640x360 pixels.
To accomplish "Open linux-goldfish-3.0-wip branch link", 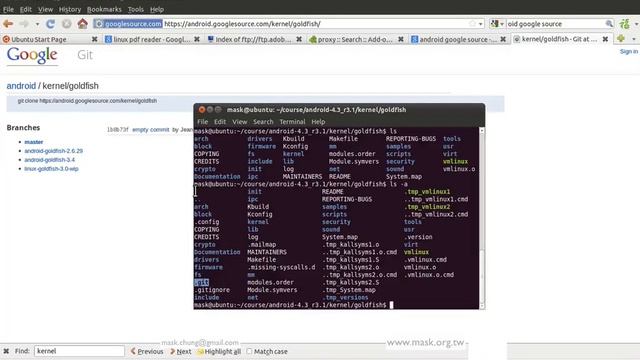I will [51, 169].
